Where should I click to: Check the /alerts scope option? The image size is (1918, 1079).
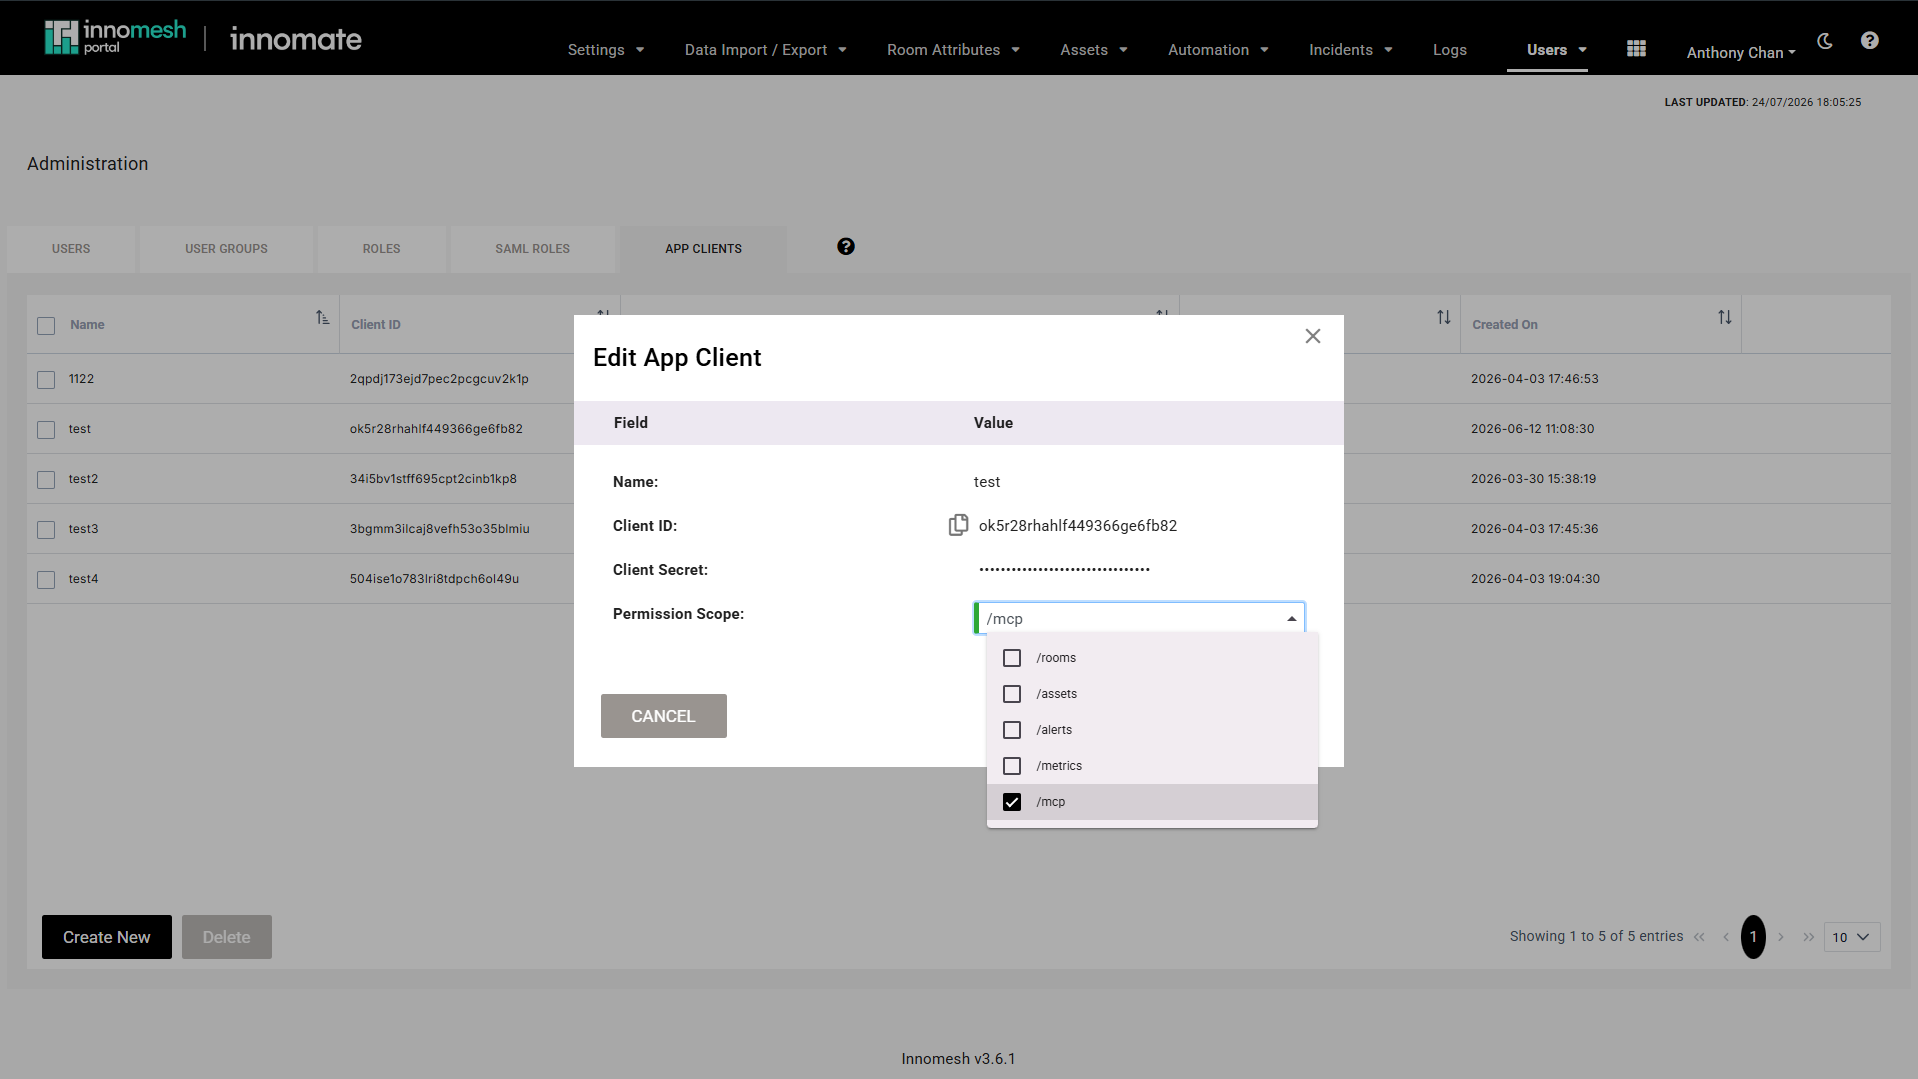tap(1012, 730)
